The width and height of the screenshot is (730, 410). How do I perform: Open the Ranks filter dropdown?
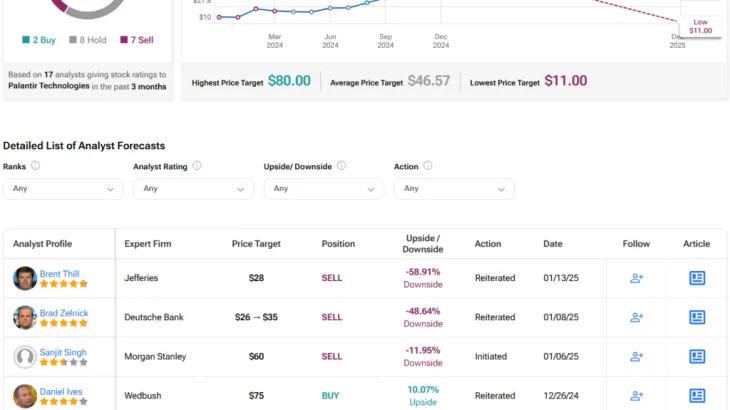63,189
